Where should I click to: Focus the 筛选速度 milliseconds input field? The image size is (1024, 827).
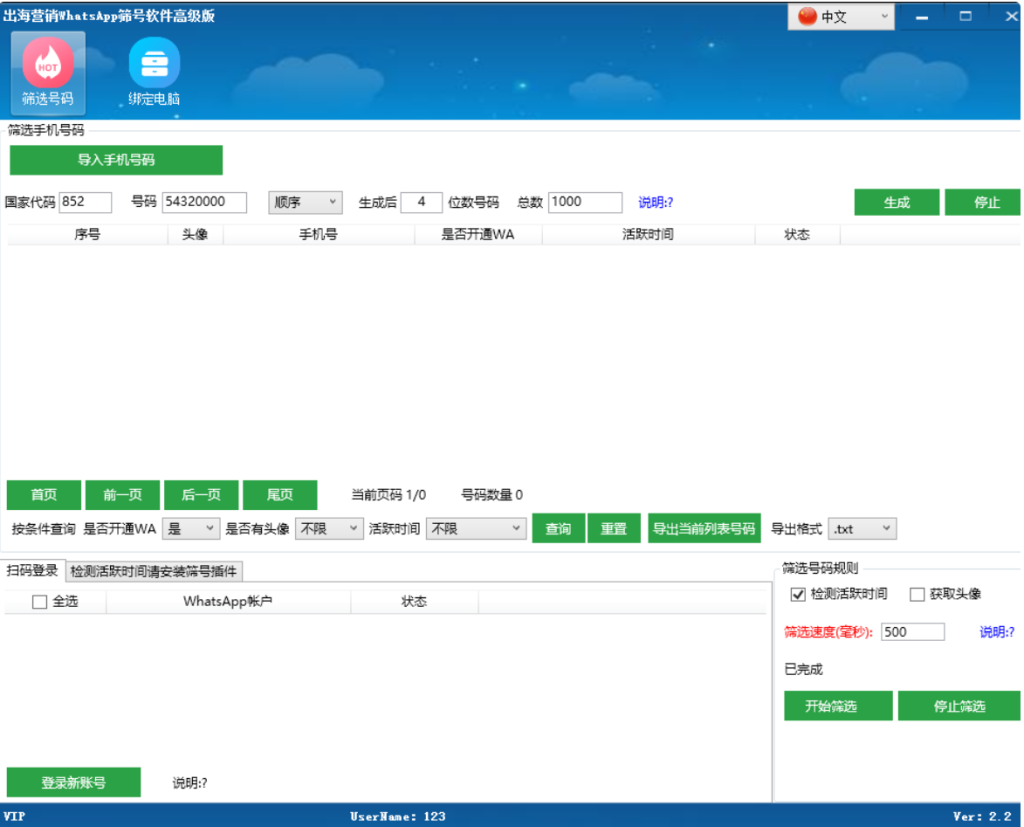click(x=912, y=632)
